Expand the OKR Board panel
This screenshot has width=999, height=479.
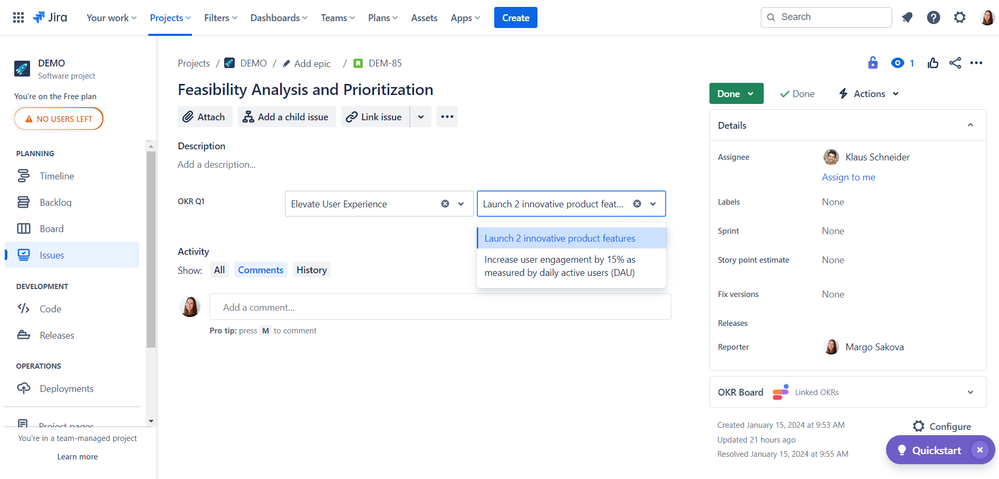pyautogui.click(x=970, y=392)
